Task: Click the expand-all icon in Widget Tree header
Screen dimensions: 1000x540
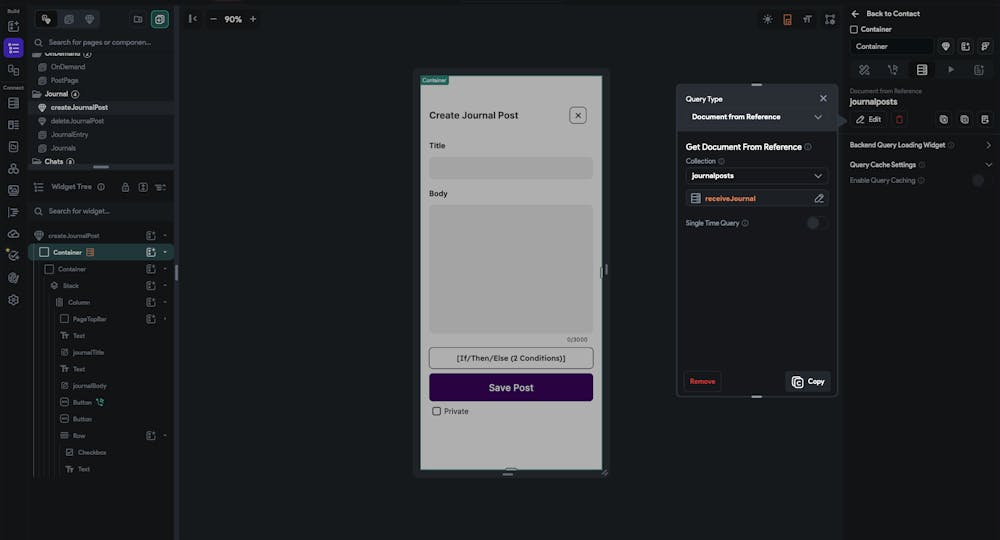Action: tap(143, 187)
